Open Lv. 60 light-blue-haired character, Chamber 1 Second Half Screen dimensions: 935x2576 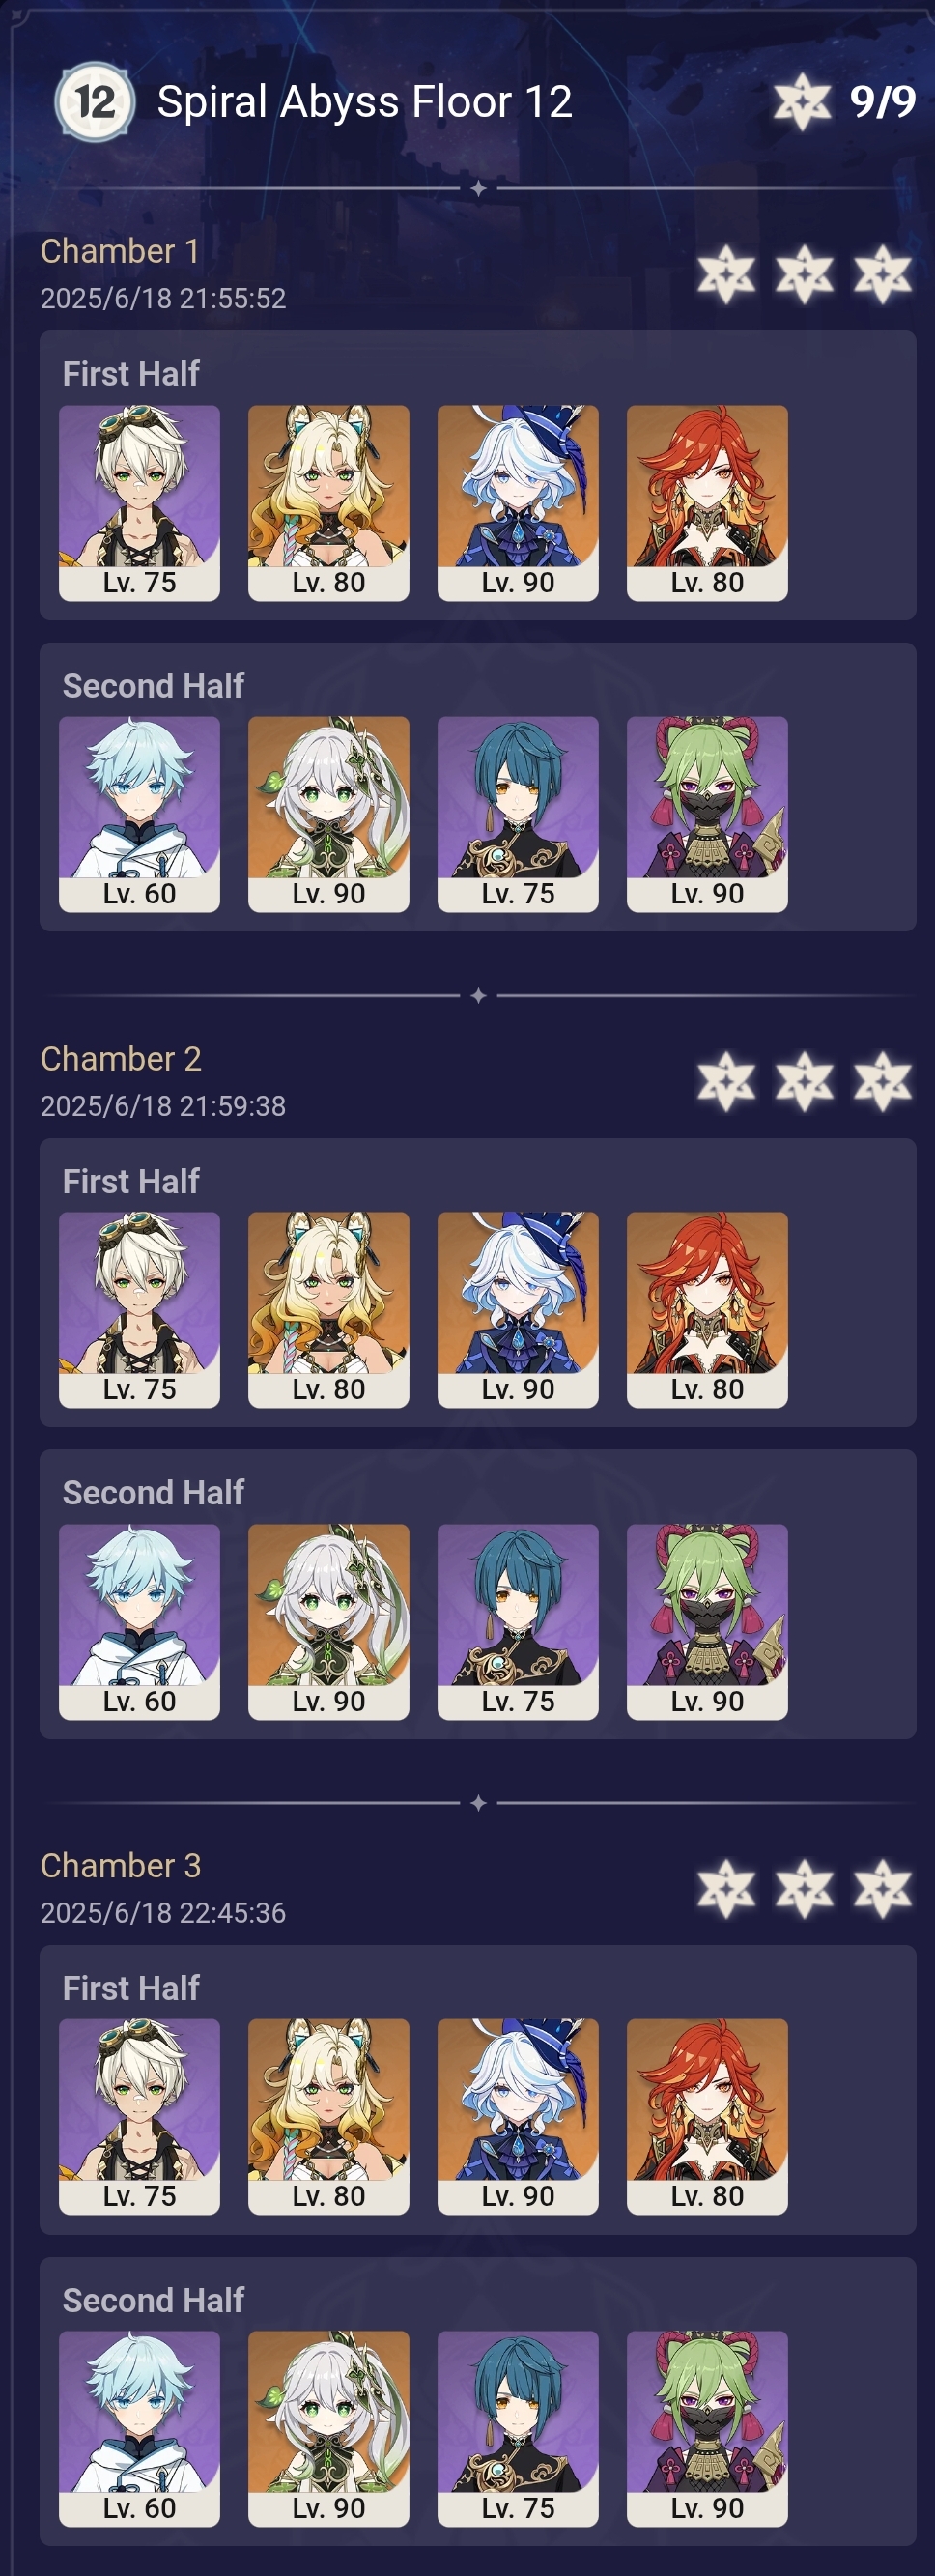pyautogui.click(x=139, y=814)
